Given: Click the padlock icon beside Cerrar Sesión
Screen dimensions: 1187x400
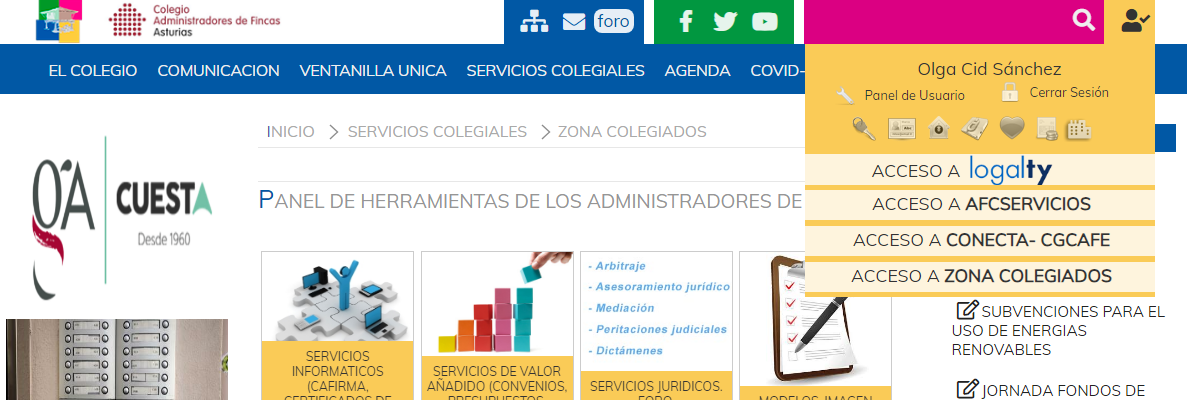Looking at the screenshot, I should [1010, 92].
